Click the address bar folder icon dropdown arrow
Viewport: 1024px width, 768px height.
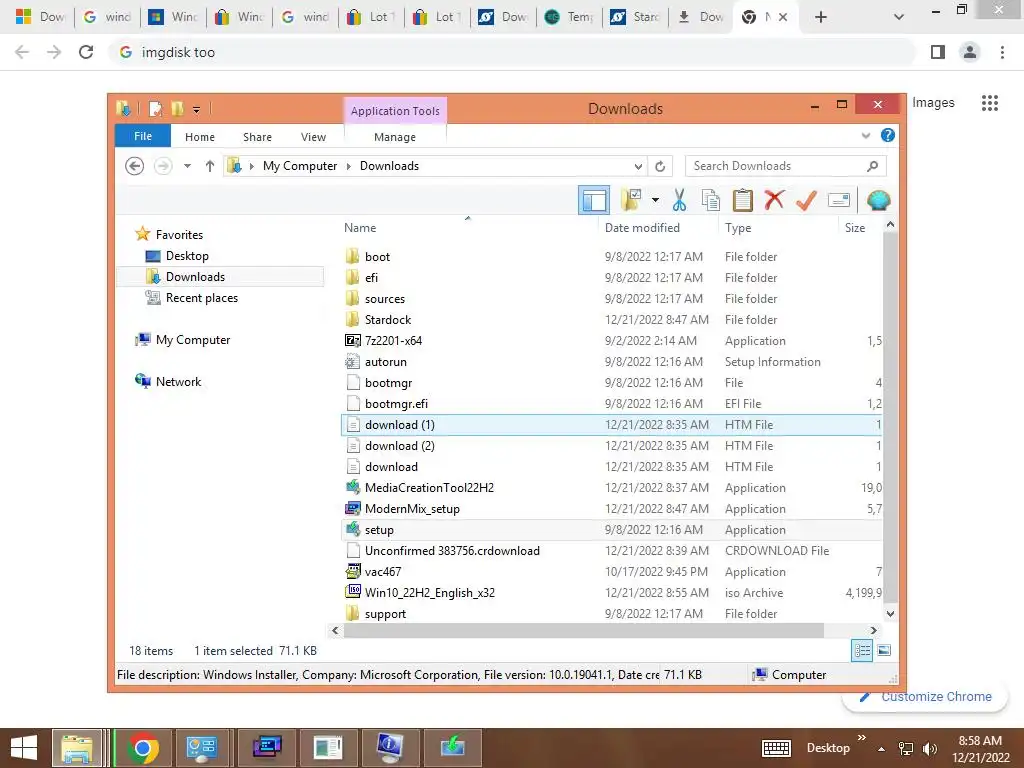tap(251, 166)
